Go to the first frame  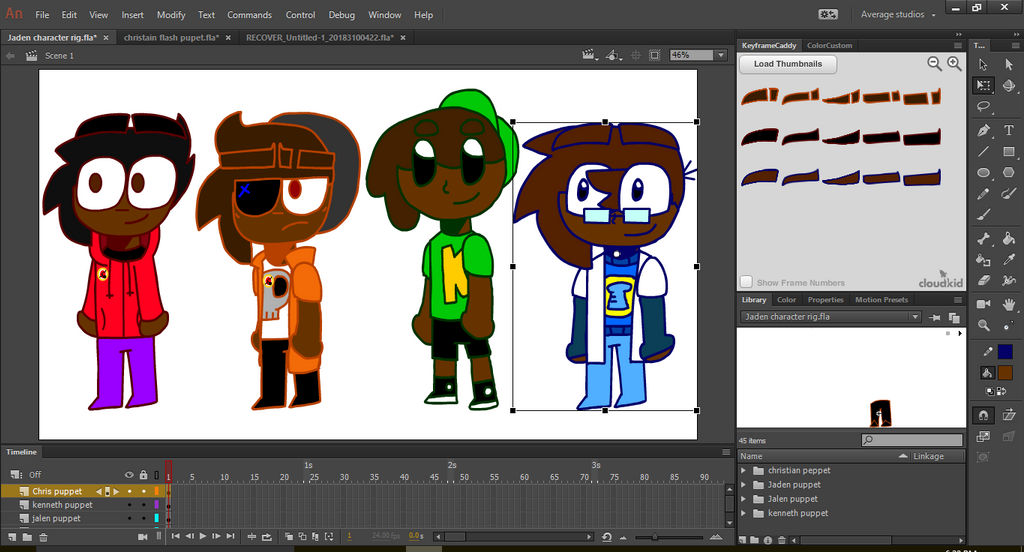[x=175, y=536]
